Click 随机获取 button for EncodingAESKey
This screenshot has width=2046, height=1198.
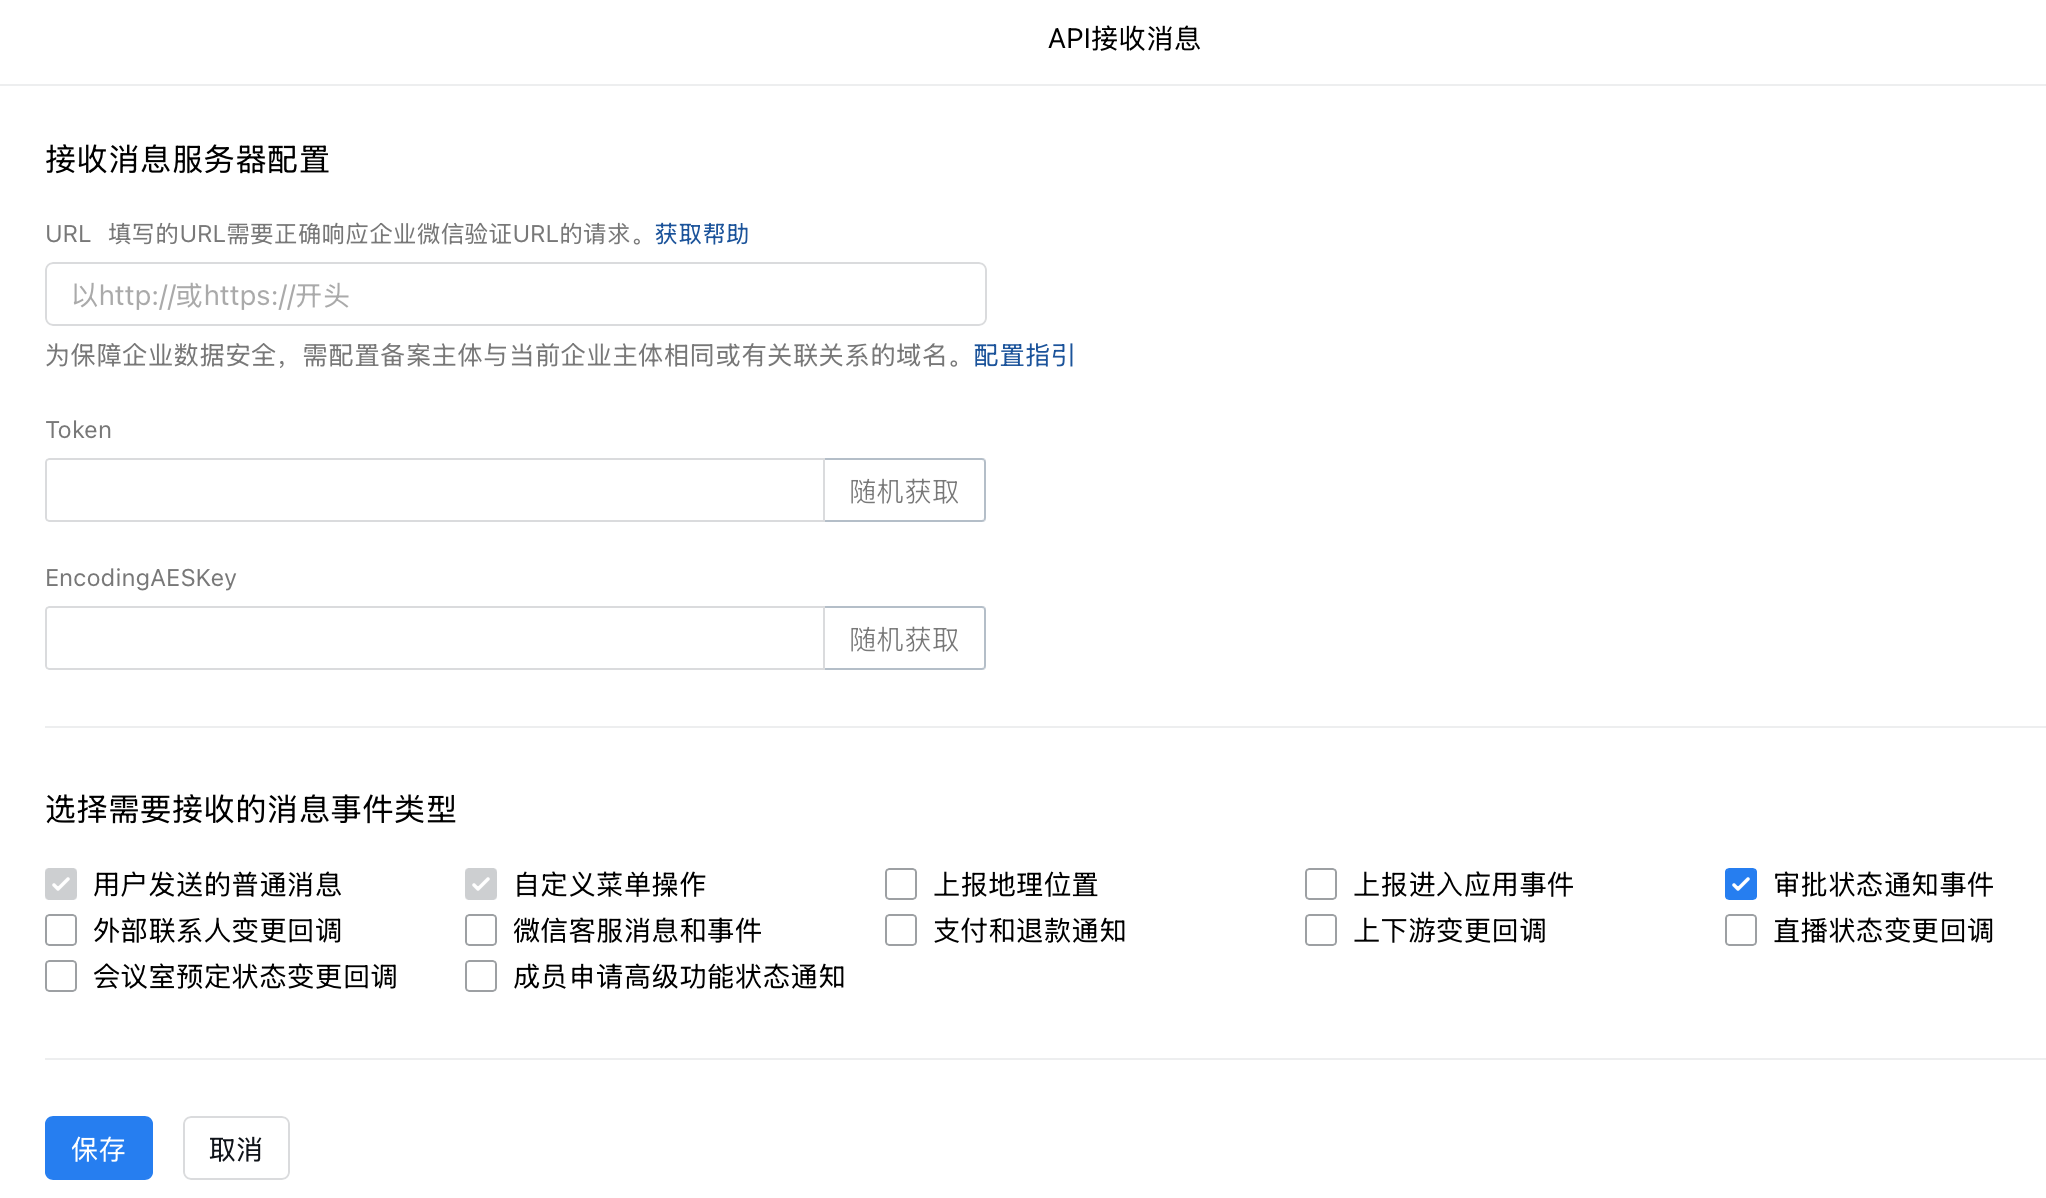coord(904,638)
